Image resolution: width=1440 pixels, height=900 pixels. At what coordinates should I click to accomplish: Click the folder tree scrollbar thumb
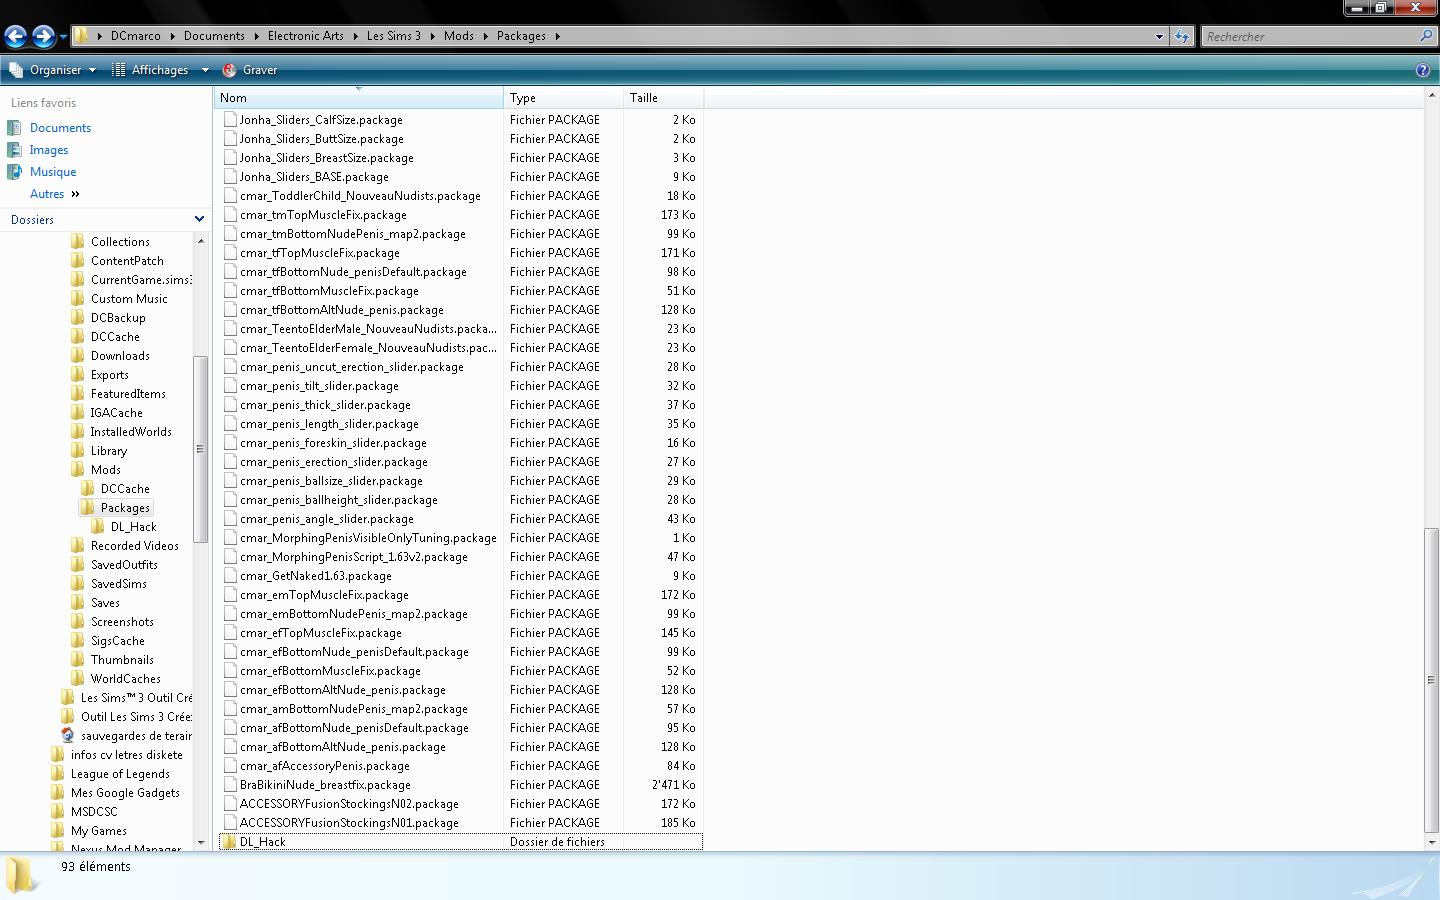point(200,449)
